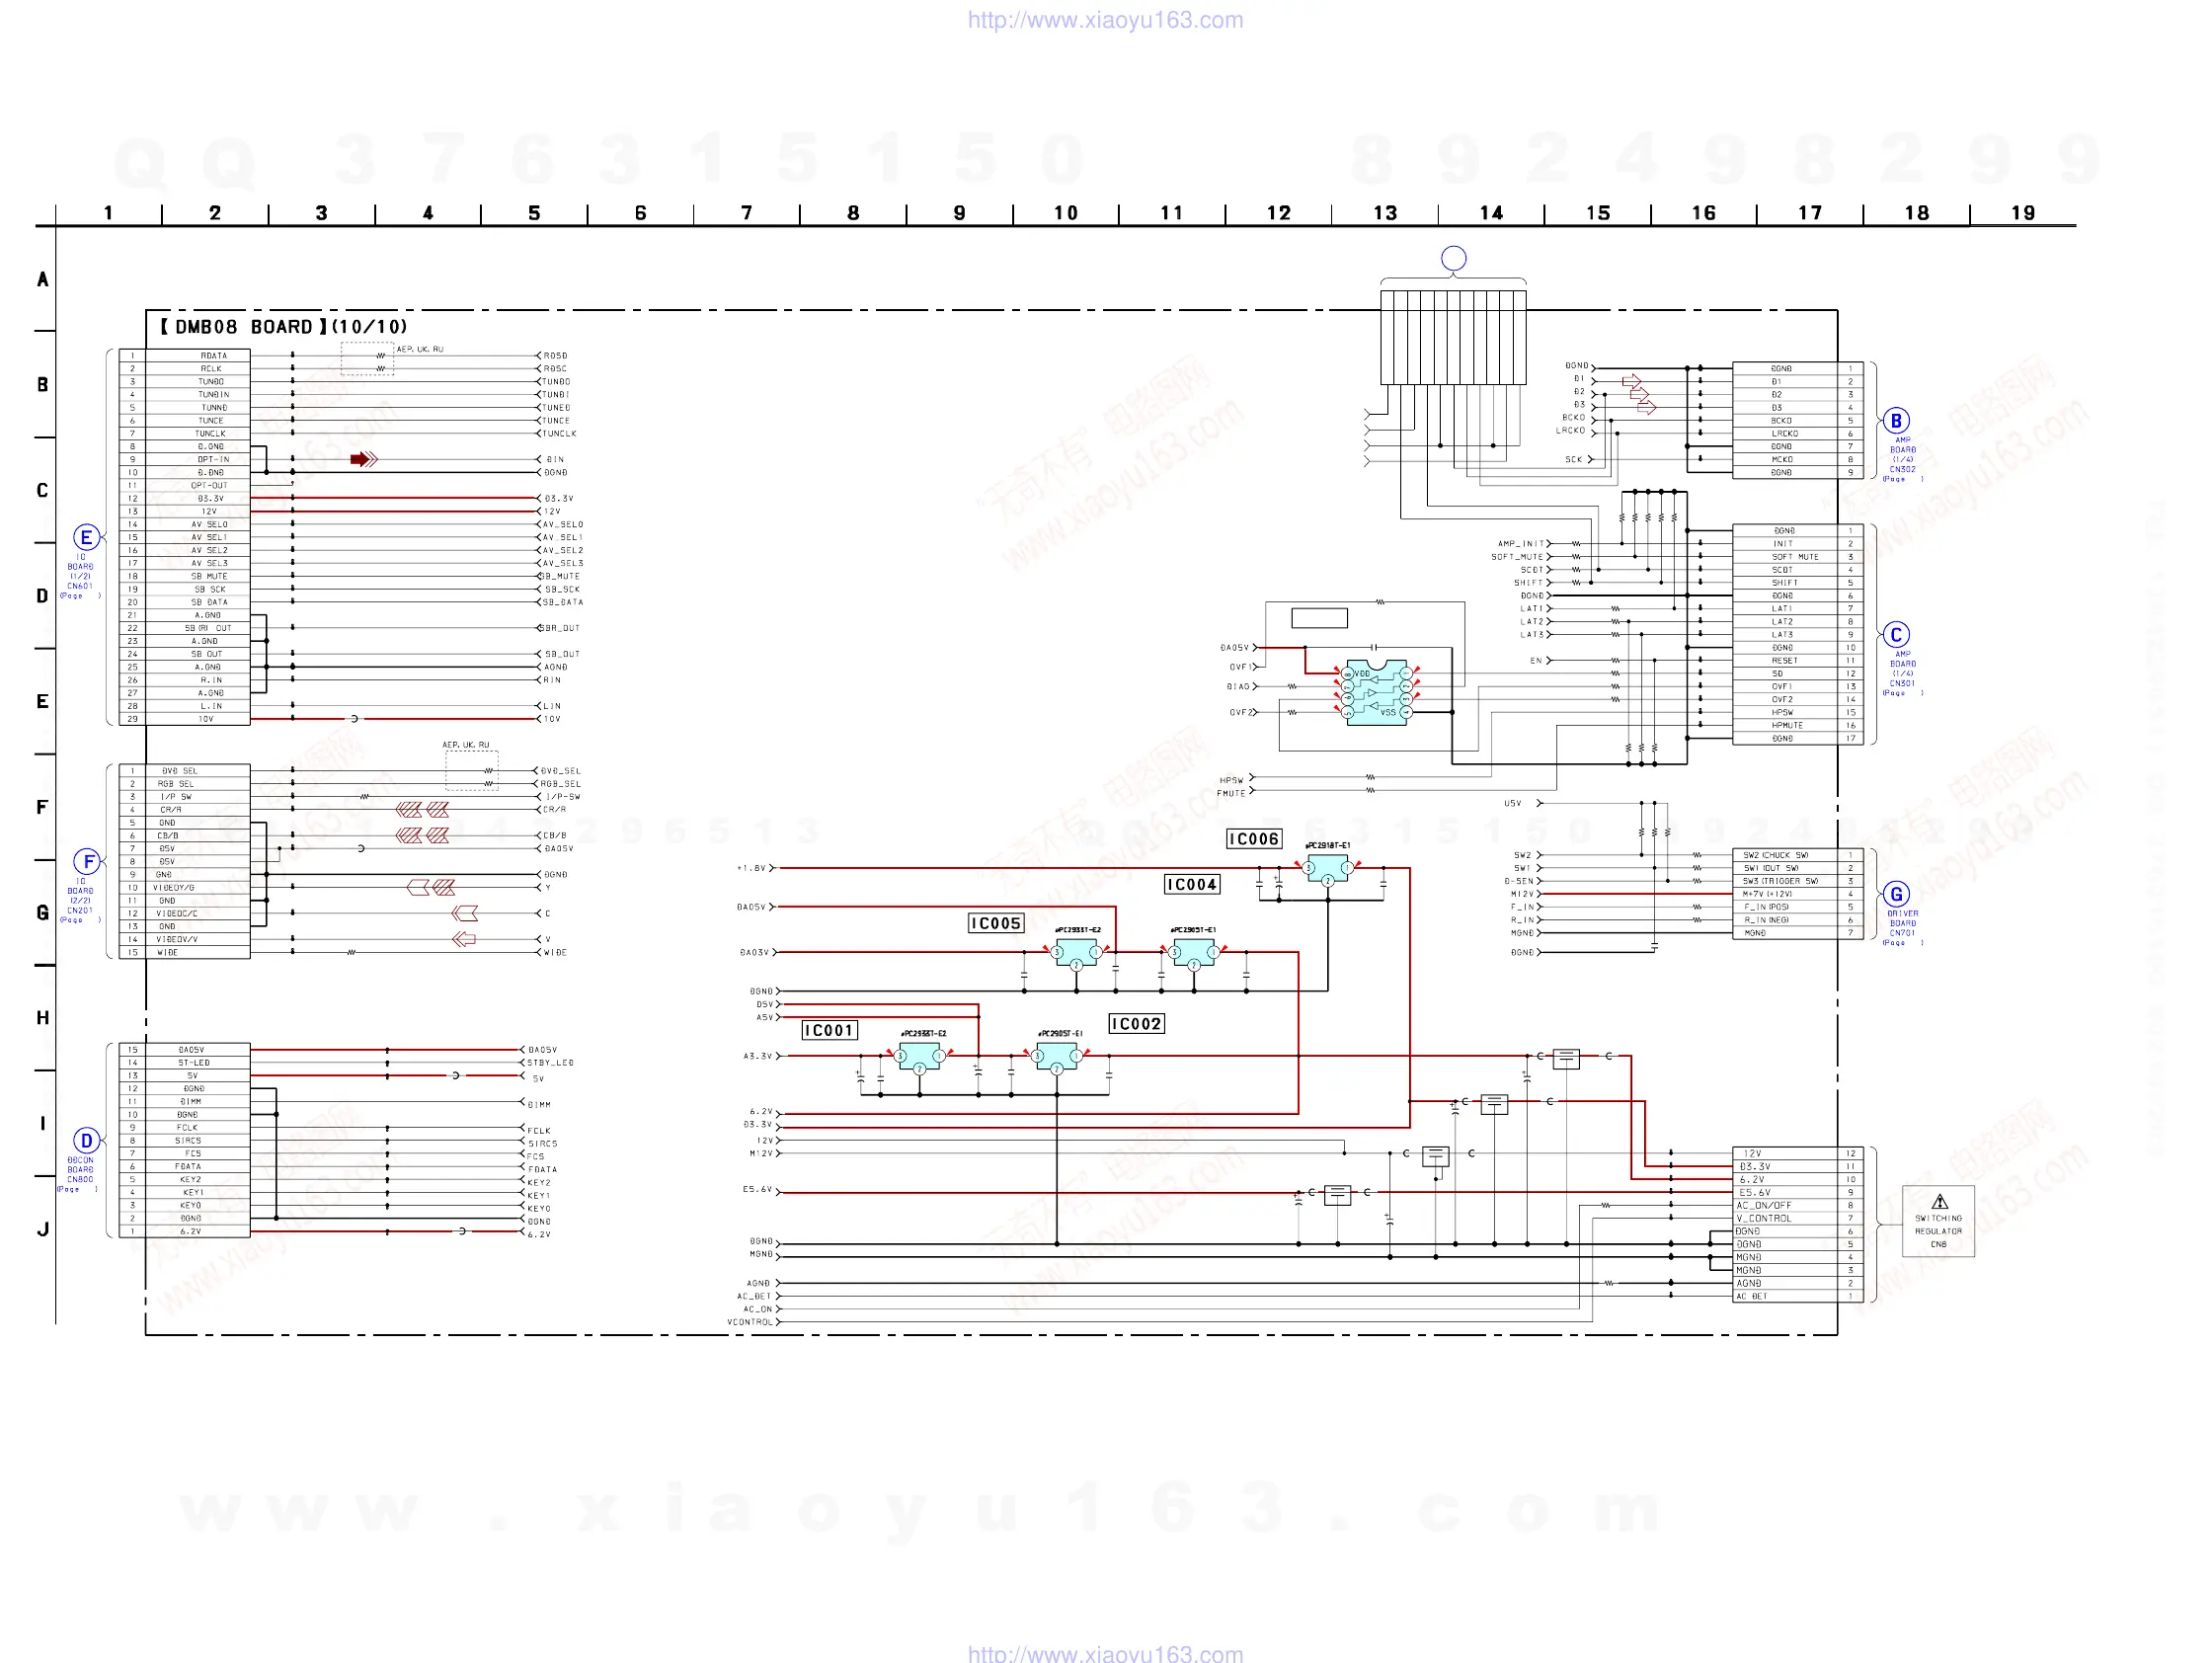Open the xiaoyu163.com link at top
Screen dimensions: 2212x1663
tap(1105, 20)
